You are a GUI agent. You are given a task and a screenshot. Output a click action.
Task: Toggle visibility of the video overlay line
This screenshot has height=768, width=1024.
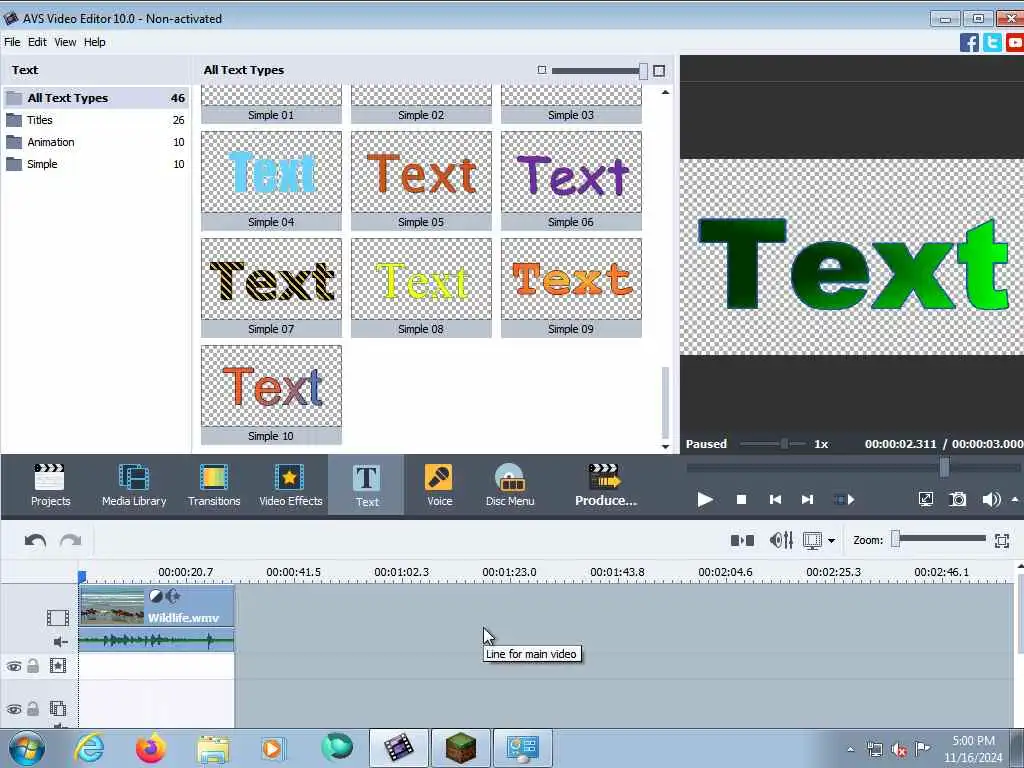pos(14,709)
